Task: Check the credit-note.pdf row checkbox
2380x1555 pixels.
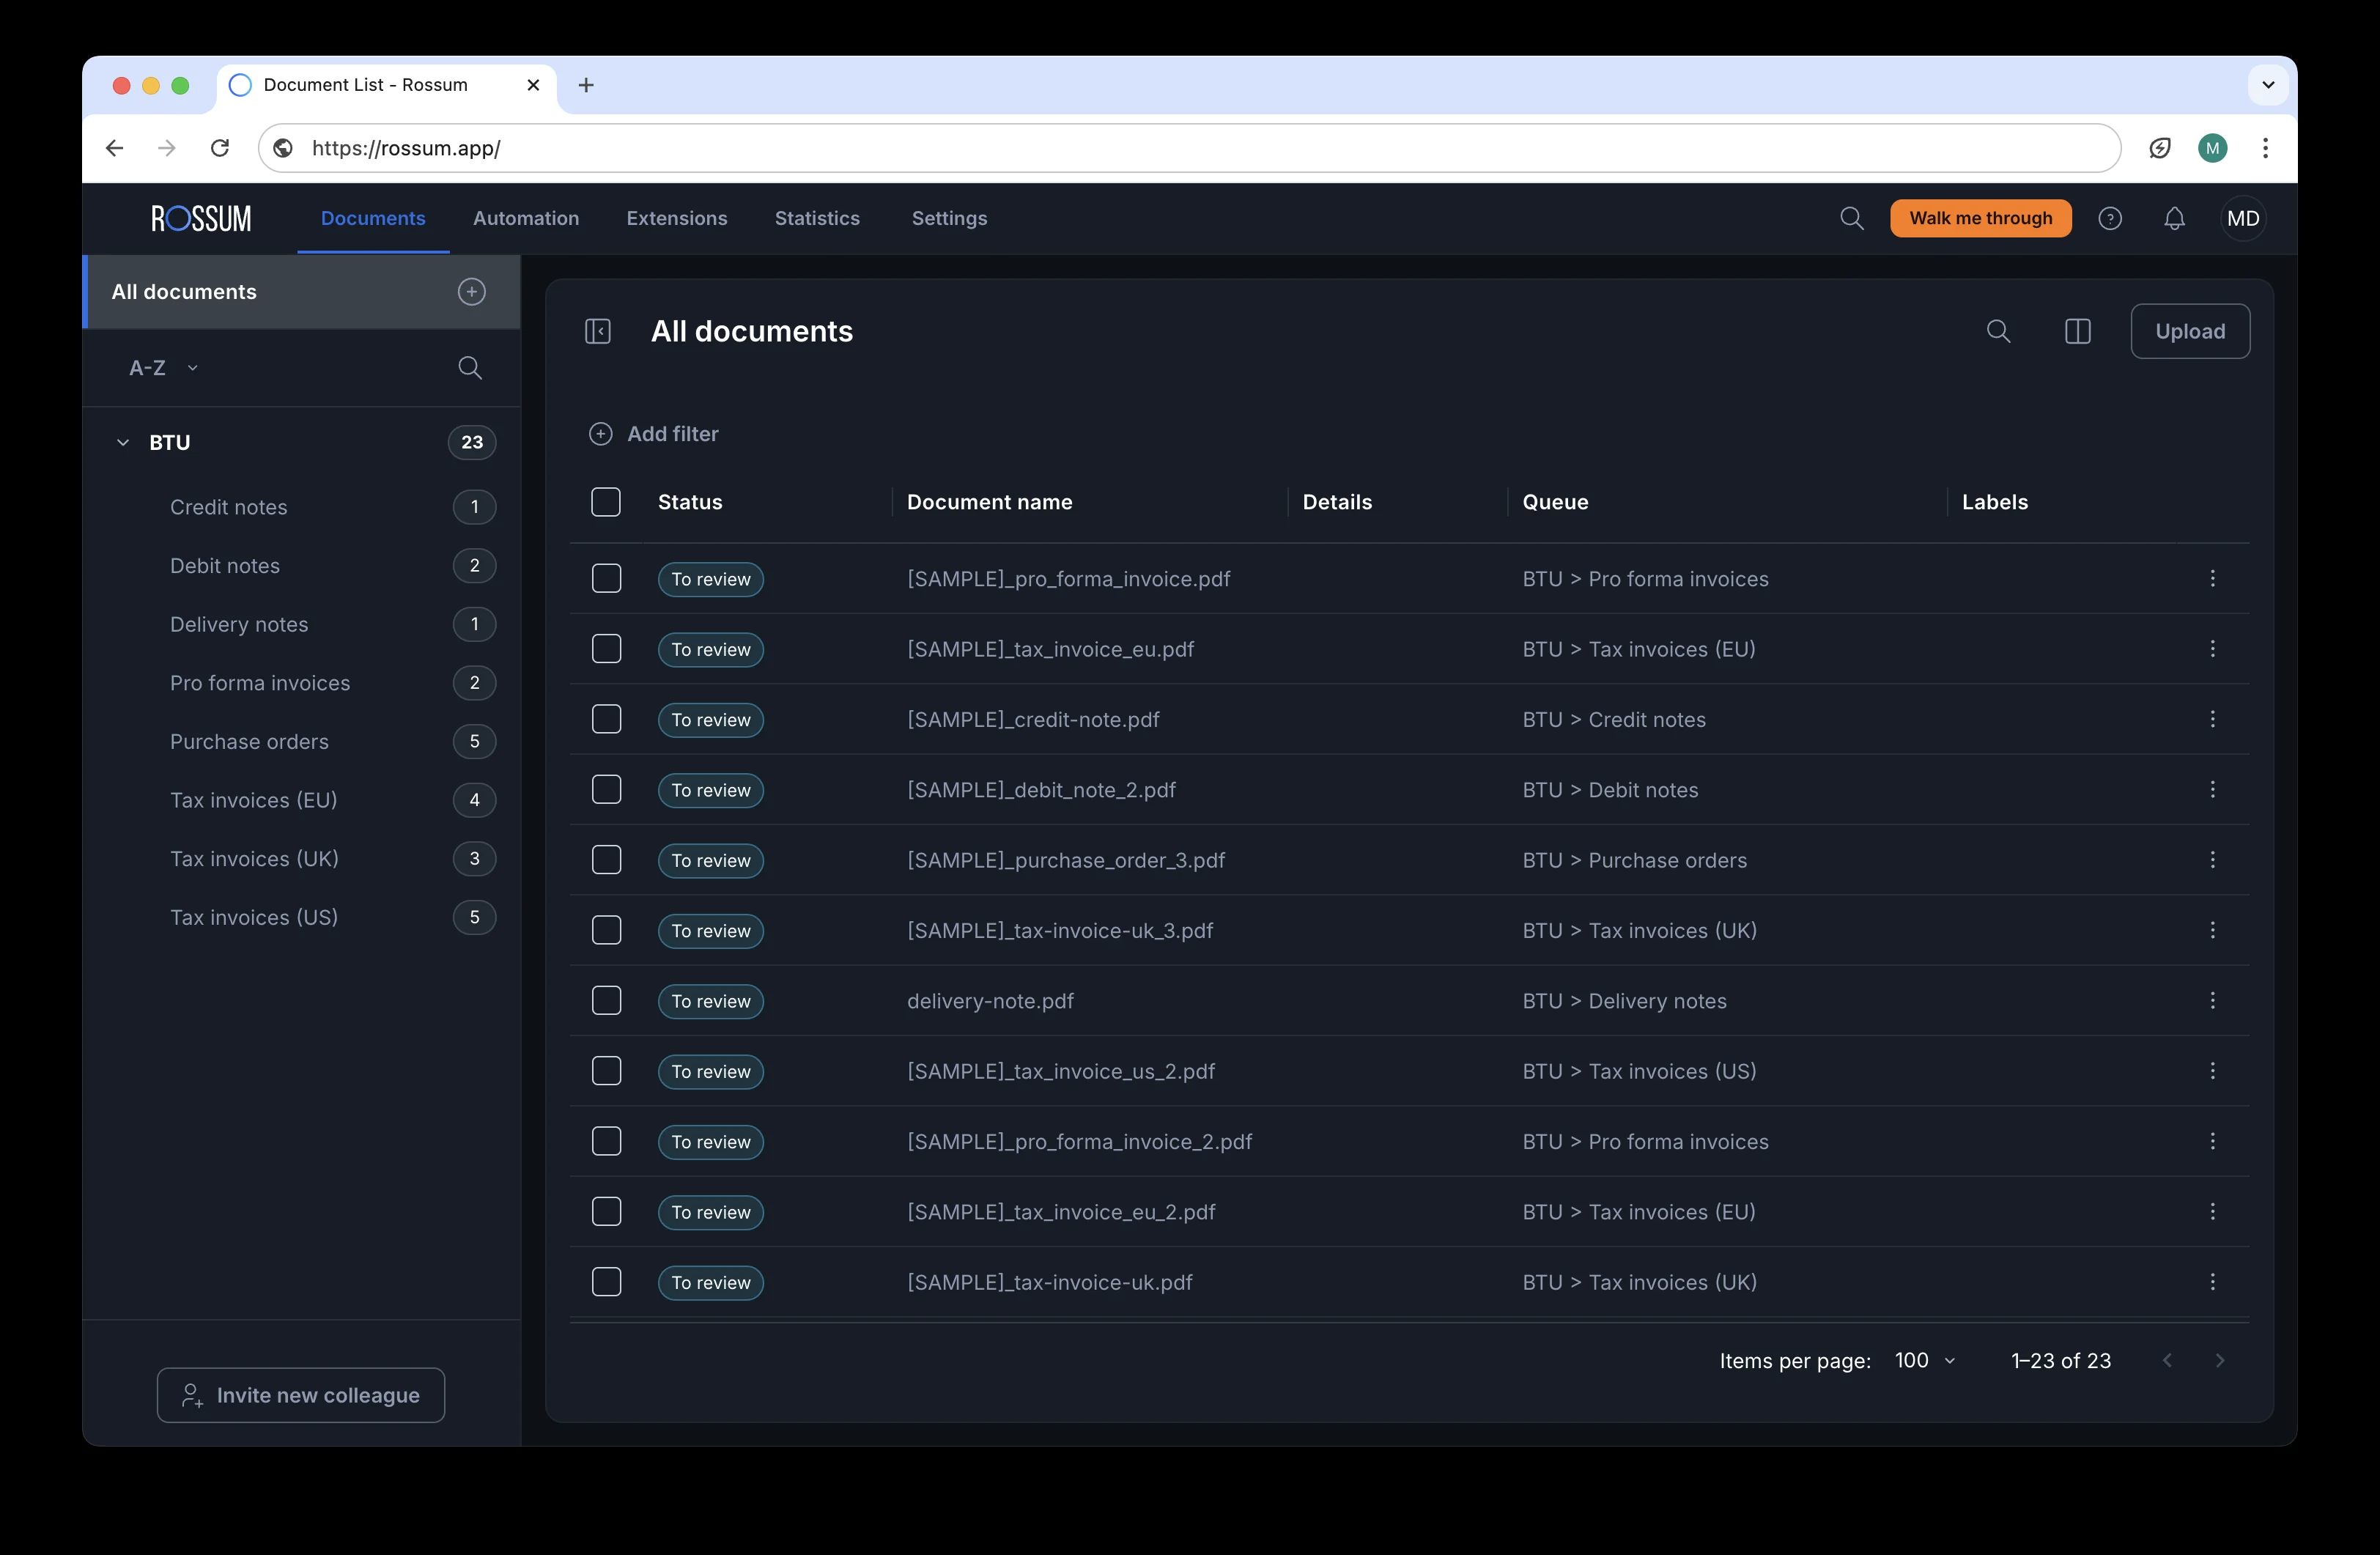Action: pyautogui.click(x=606, y=719)
